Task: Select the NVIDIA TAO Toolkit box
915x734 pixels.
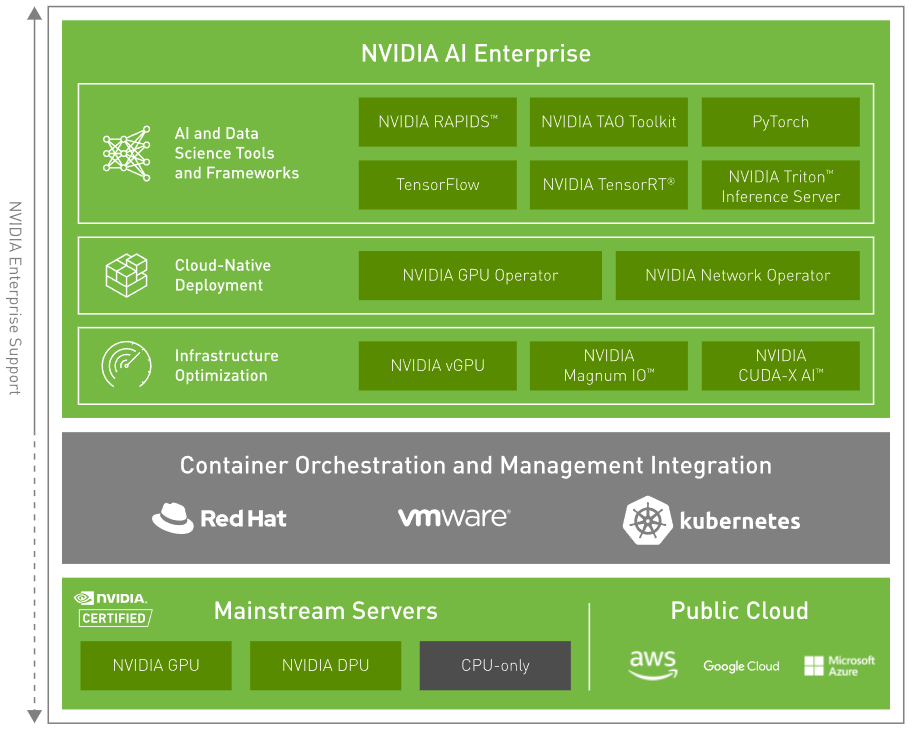Action: 609,122
